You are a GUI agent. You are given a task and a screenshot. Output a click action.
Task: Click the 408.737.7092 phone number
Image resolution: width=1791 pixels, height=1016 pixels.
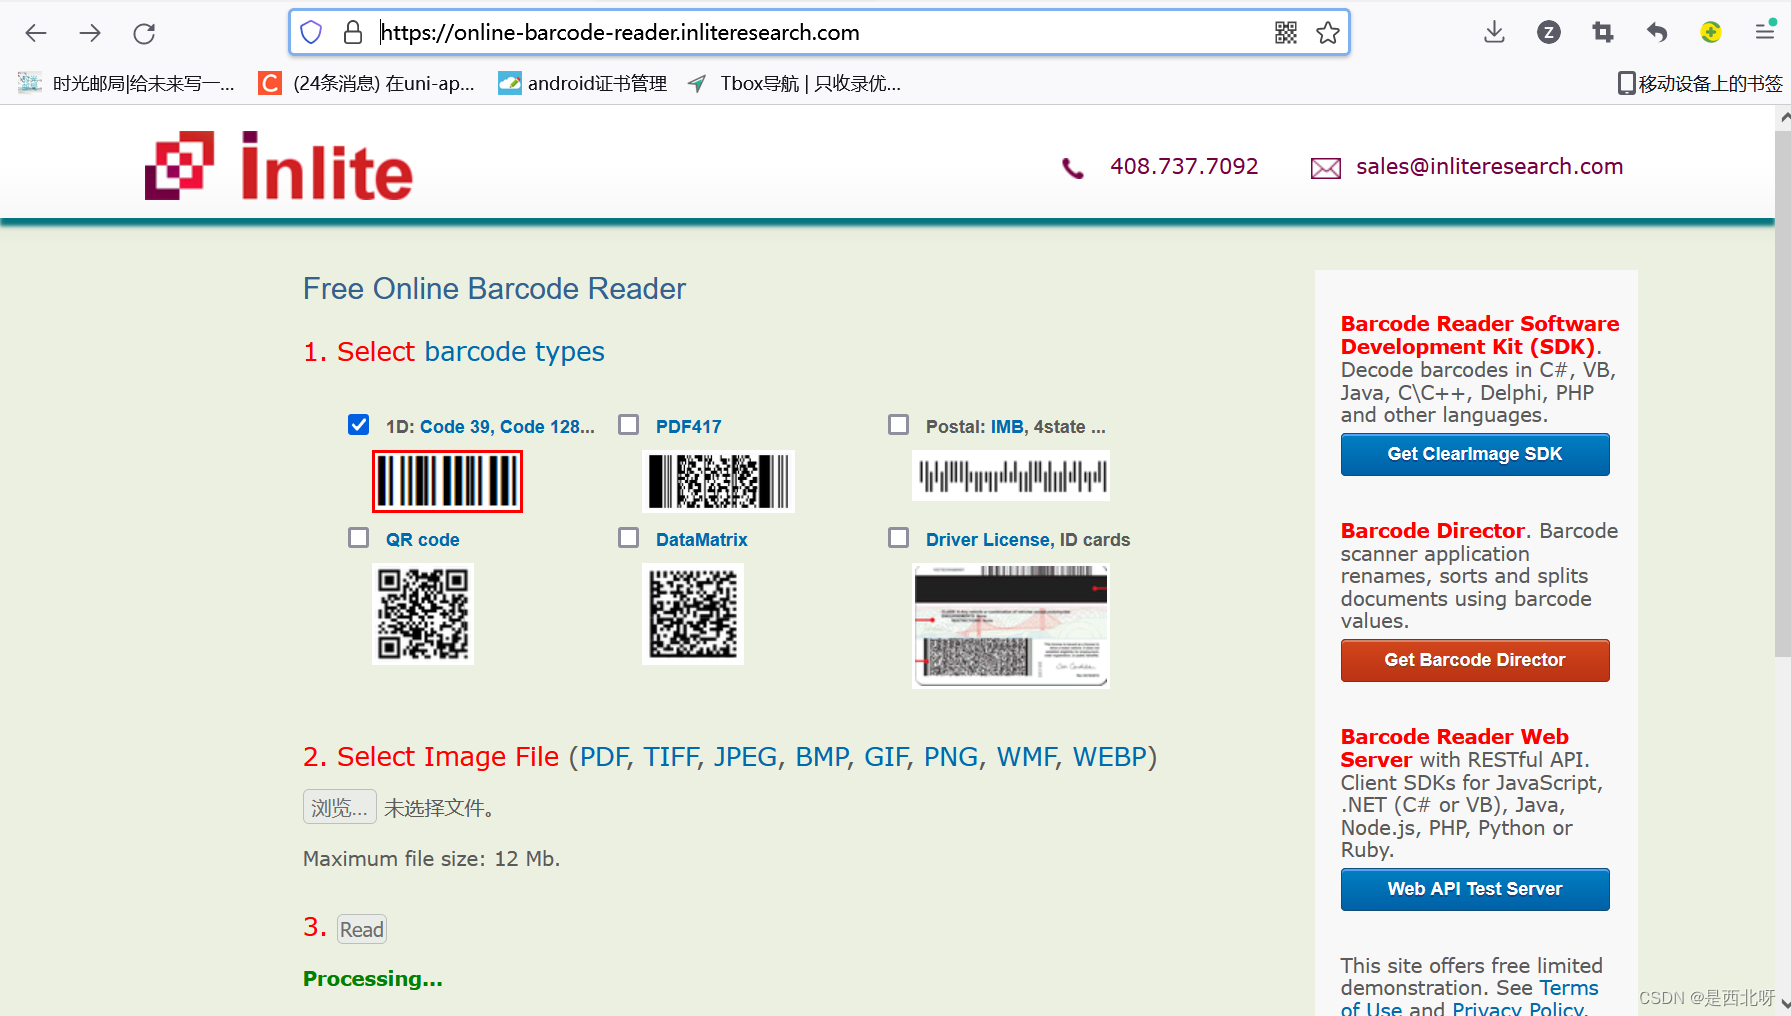1184,167
